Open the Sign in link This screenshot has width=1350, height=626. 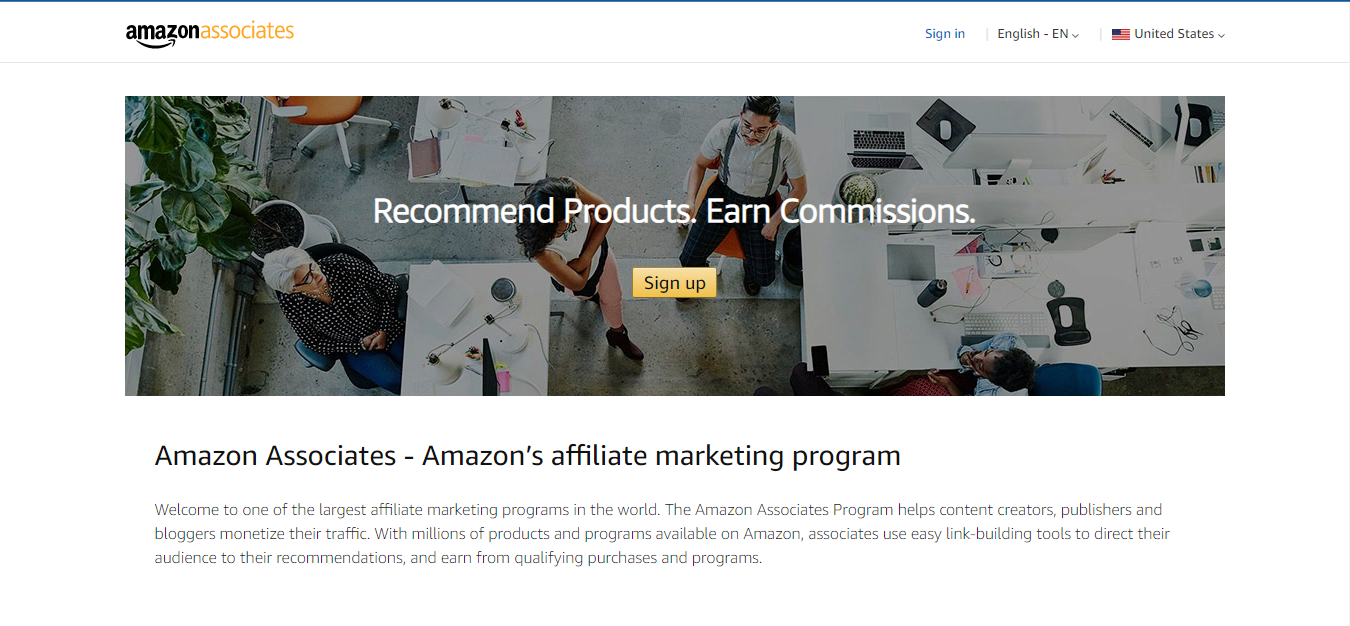point(945,34)
